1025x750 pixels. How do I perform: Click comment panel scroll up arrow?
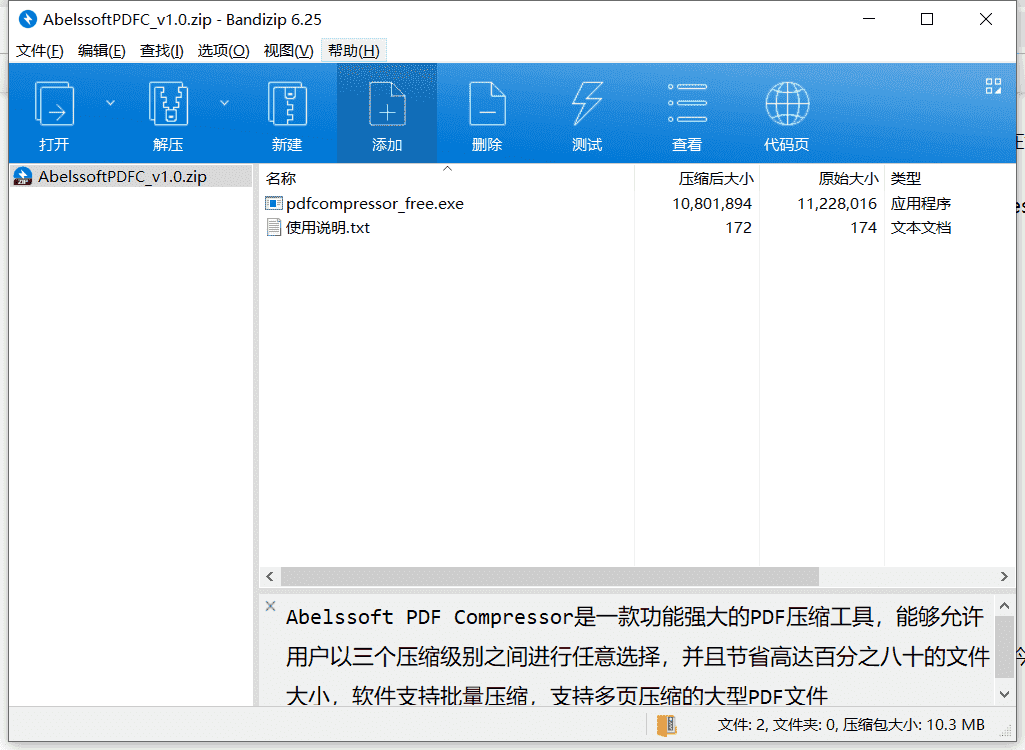pos(1004,606)
